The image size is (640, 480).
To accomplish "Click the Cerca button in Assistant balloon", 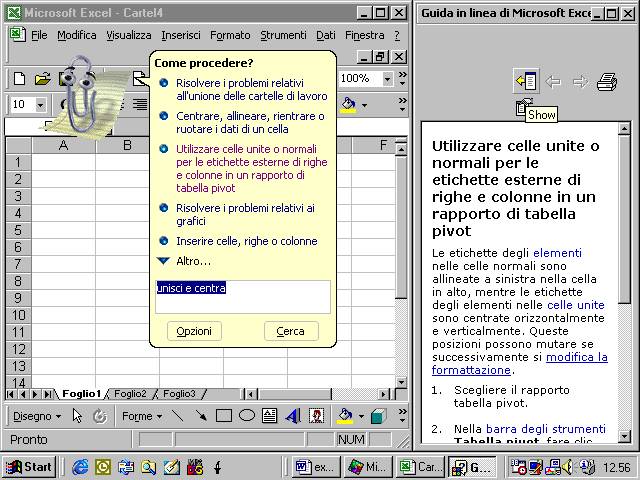I will (291, 331).
